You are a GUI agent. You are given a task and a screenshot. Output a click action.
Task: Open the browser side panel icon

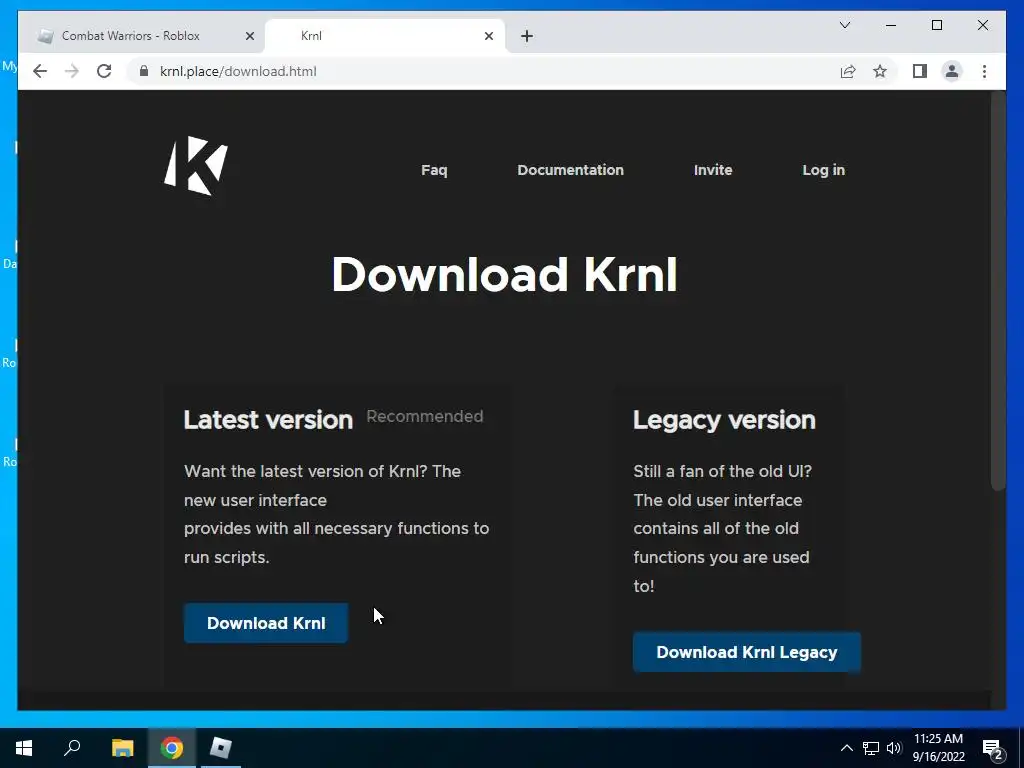[x=920, y=71]
